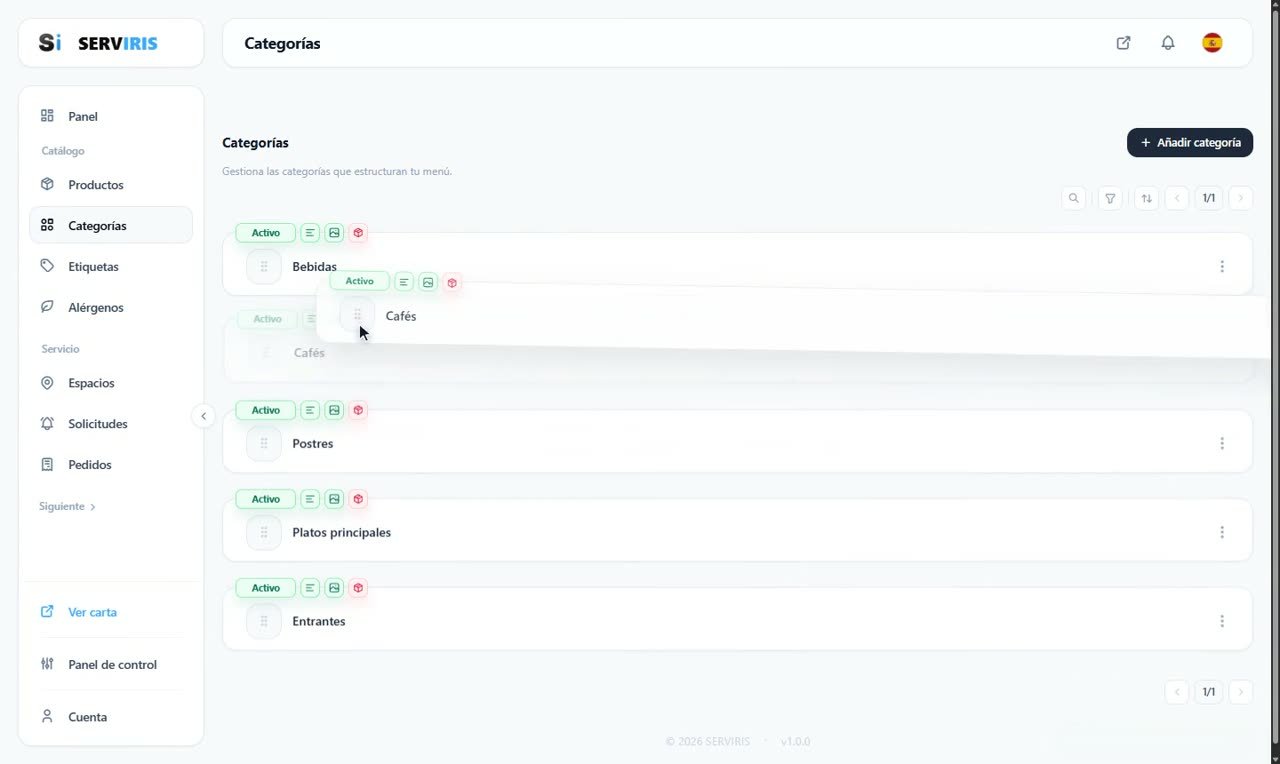Viewport: 1280px width, 764px height.
Task: Click the Bebidas category name
Action: [x=314, y=267]
